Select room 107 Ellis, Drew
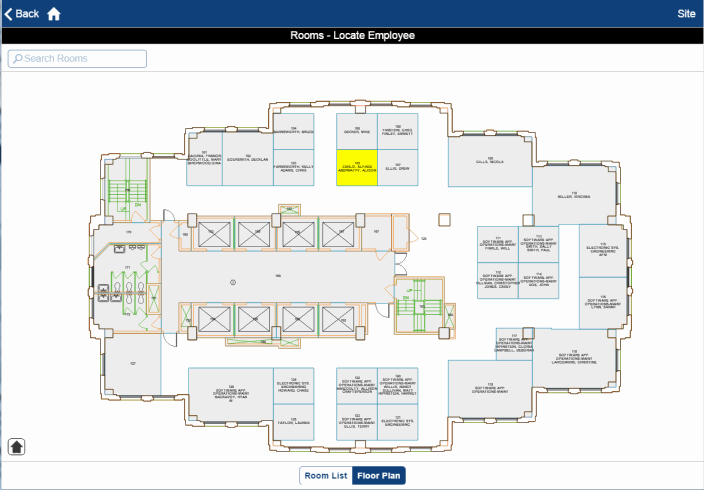Screen dimensions: 704x490 tap(397, 168)
